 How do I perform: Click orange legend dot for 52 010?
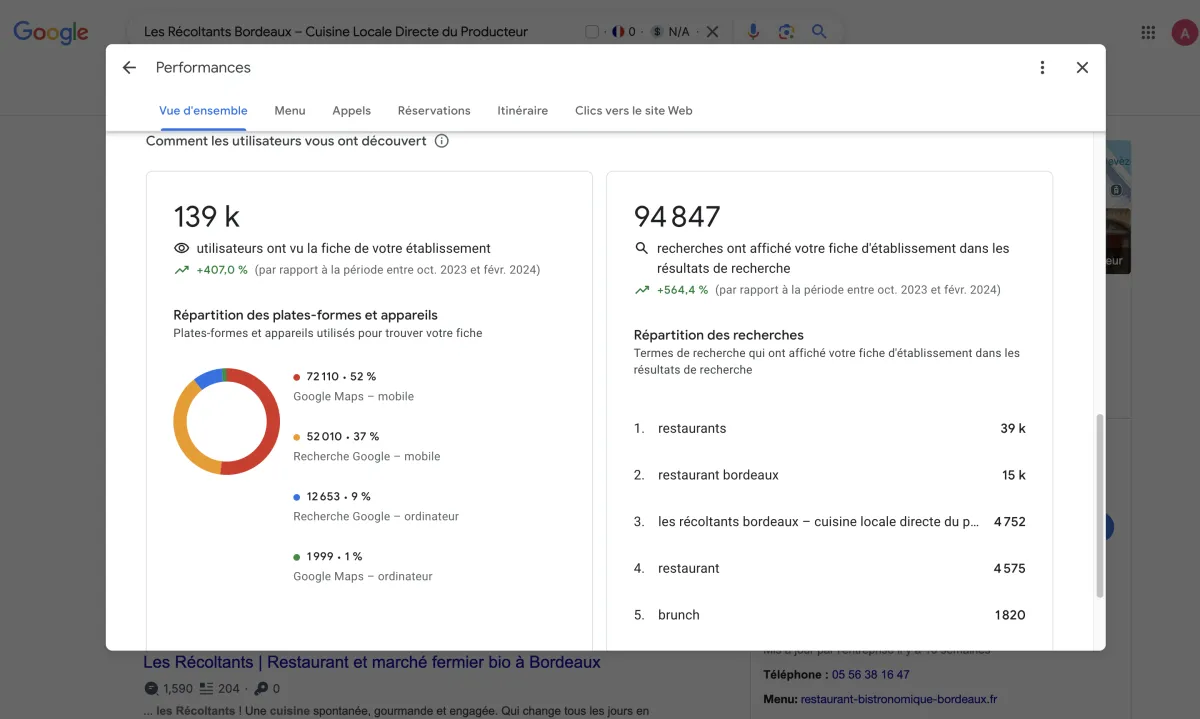click(297, 437)
